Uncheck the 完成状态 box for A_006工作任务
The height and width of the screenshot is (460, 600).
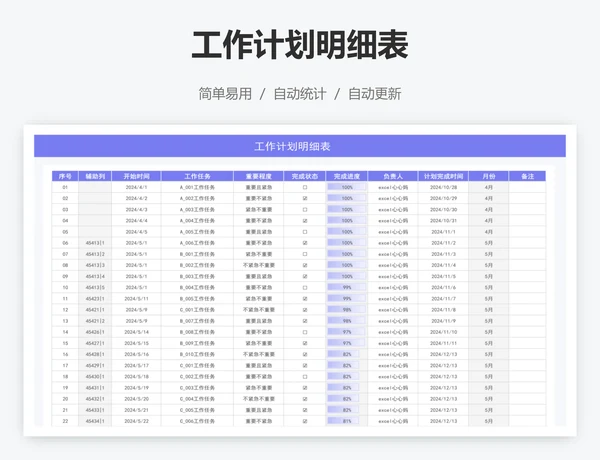tap(305, 243)
